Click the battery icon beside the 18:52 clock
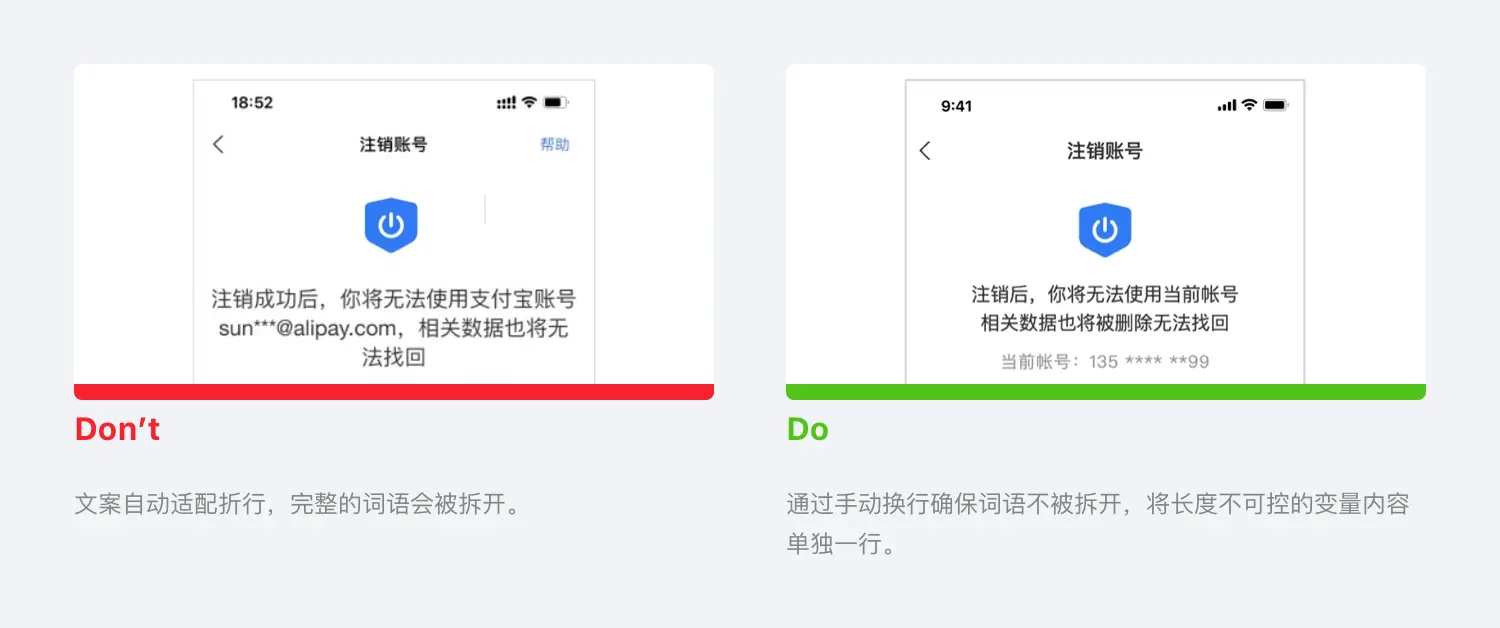This screenshot has width=1500, height=628. coord(557,102)
